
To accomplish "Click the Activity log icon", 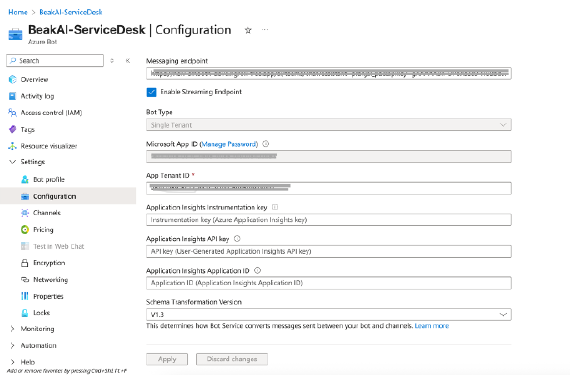I will pyautogui.click(x=12, y=96).
